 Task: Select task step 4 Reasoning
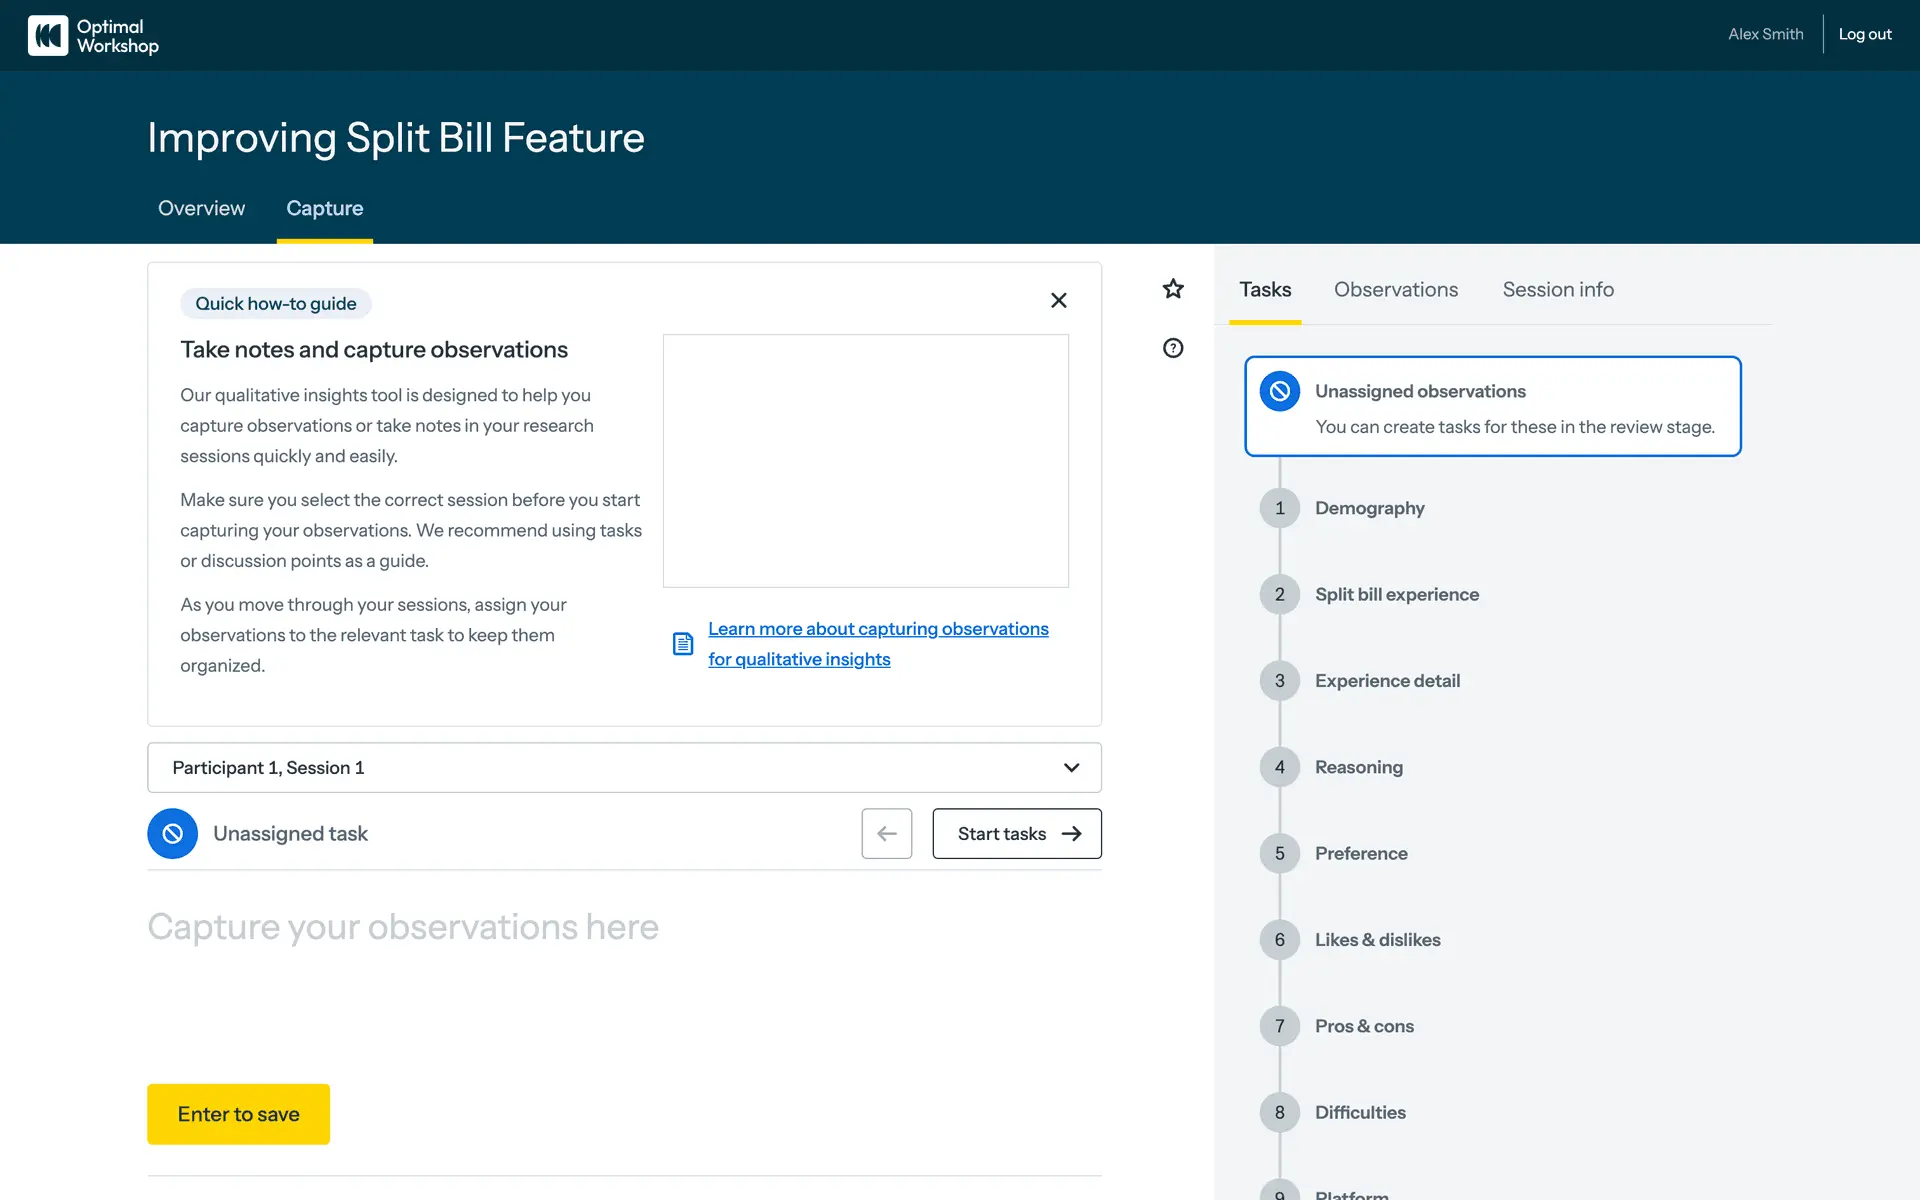click(x=1358, y=767)
